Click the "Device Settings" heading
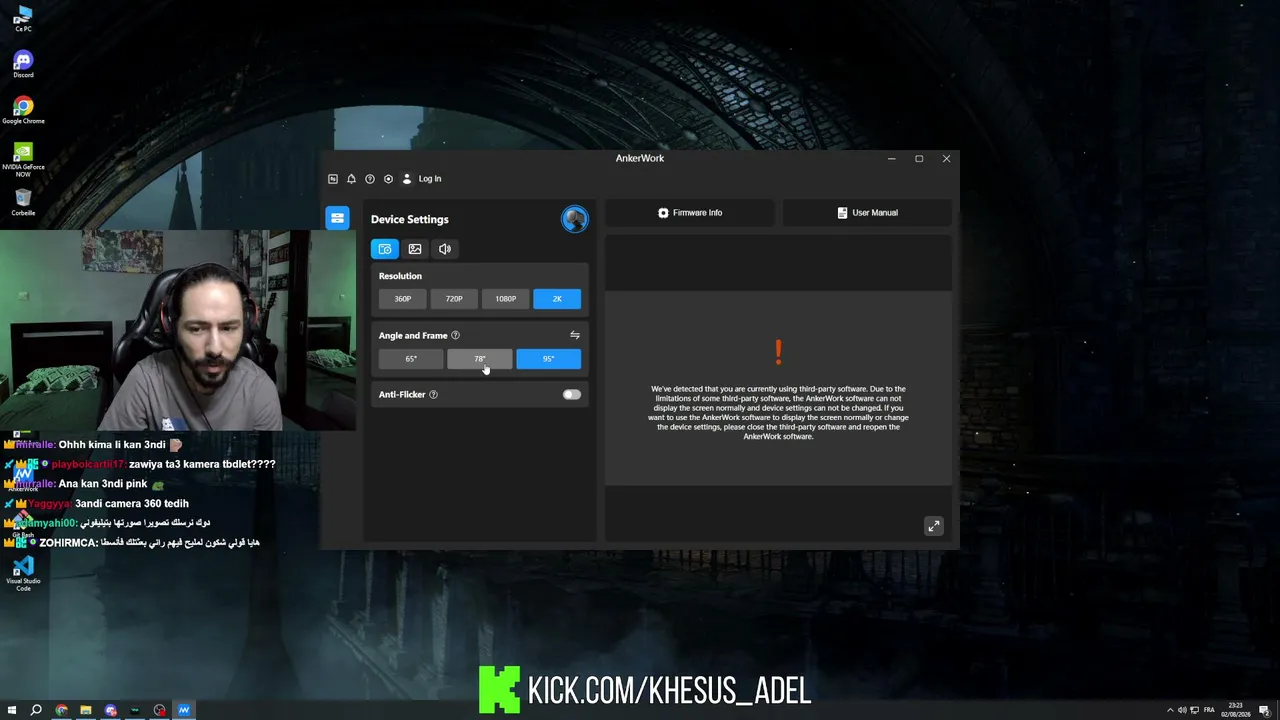Viewport: 1280px width, 720px height. [410, 219]
